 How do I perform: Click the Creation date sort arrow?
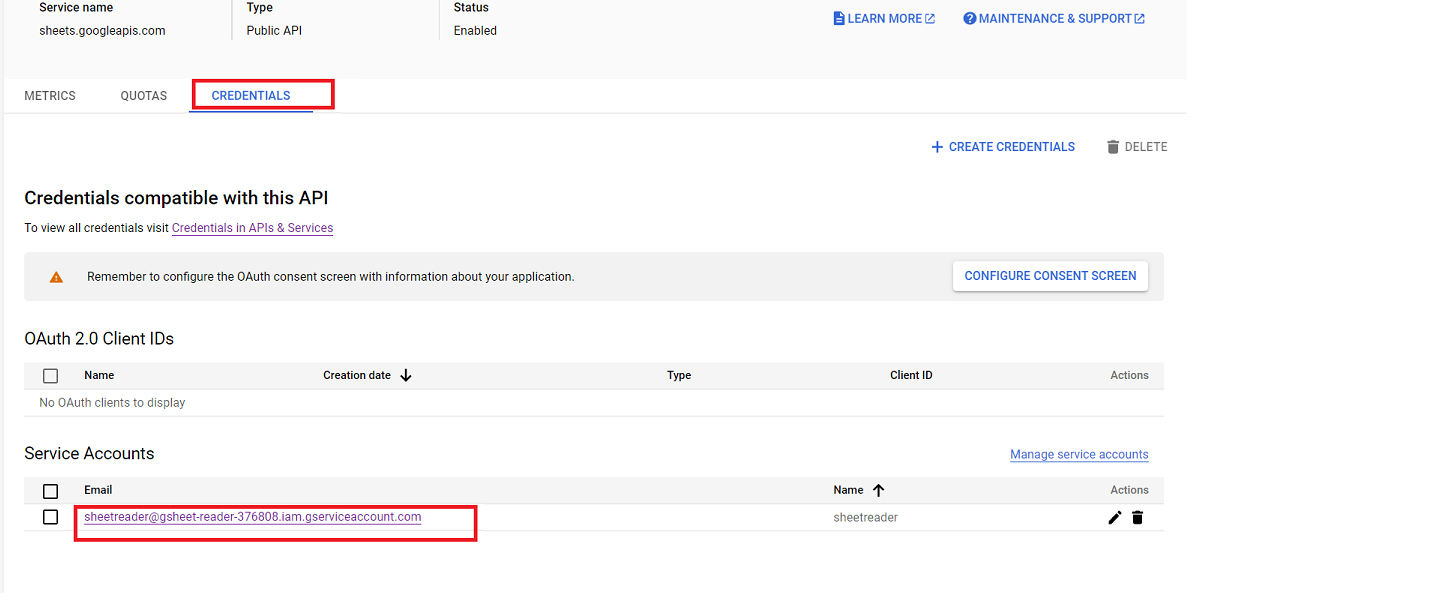pos(406,376)
